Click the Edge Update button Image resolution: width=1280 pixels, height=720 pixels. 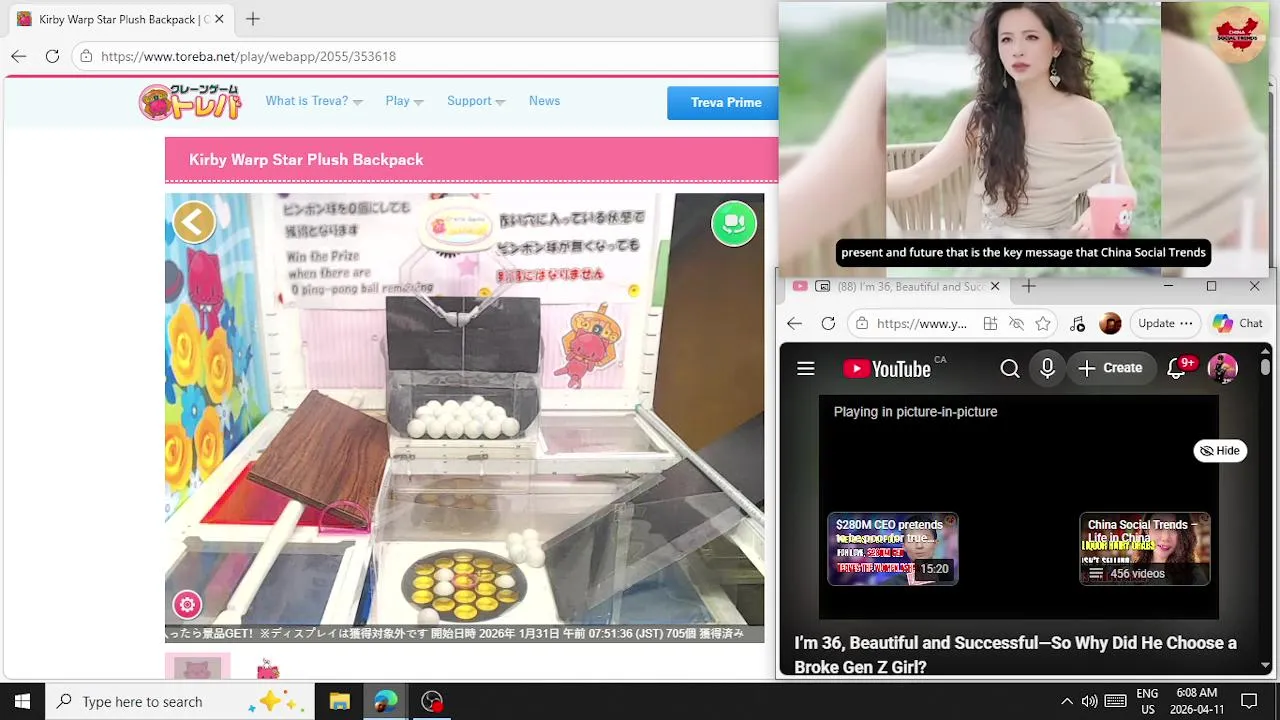click(x=1165, y=324)
